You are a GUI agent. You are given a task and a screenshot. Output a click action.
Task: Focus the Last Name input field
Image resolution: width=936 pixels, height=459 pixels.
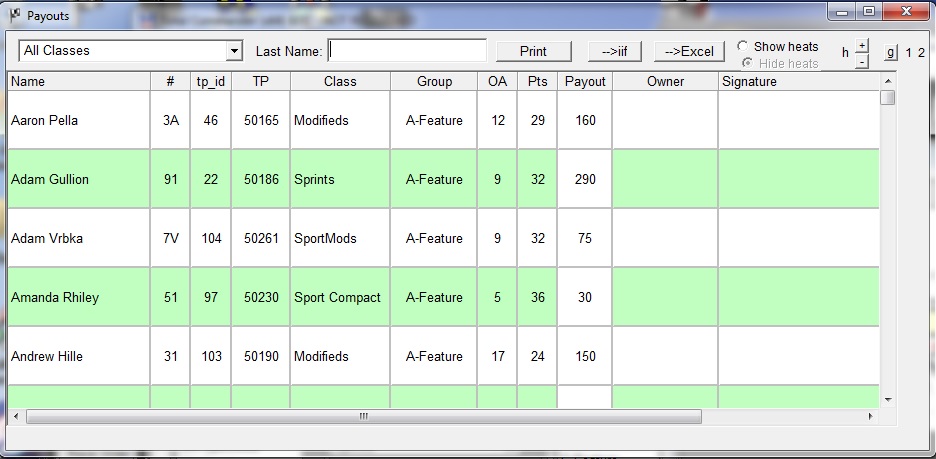pyautogui.click(x=407, y=51)
